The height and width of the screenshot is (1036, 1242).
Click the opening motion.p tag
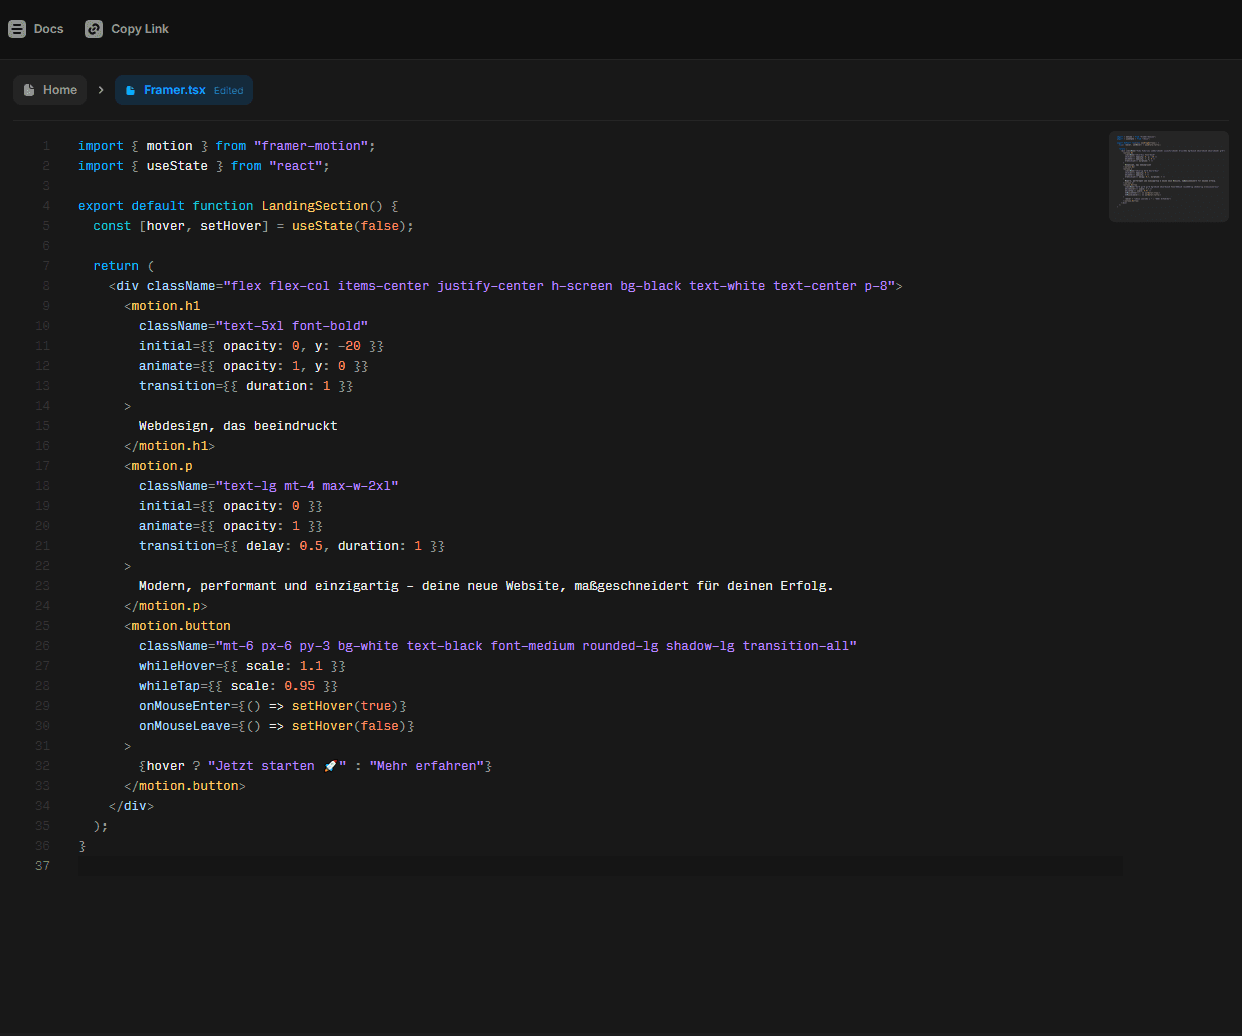158,466
